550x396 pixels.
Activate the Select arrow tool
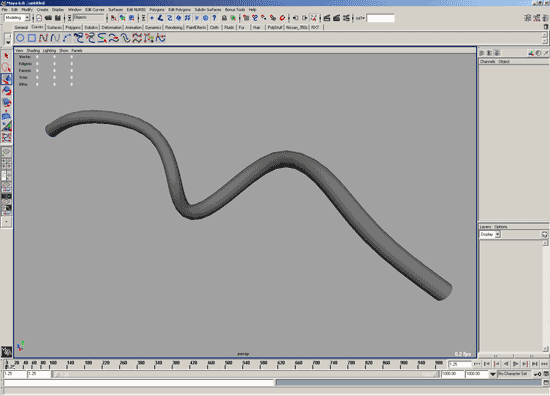(6, 56)
